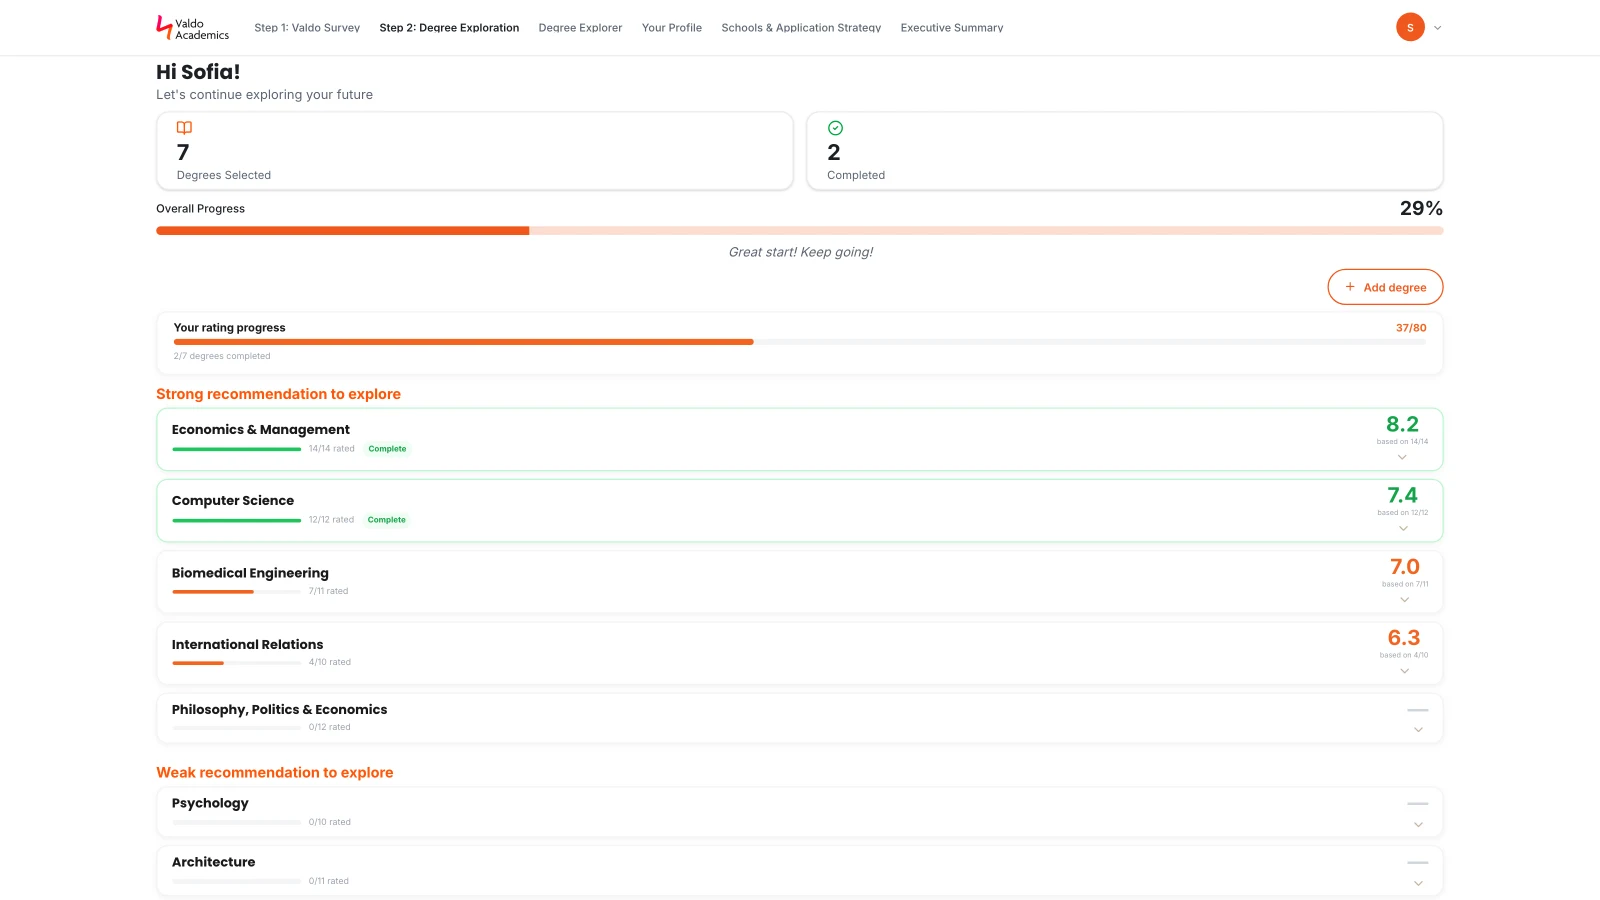
Task: Expand the Psychology card chevron
Action: (x=1418, y=825)
